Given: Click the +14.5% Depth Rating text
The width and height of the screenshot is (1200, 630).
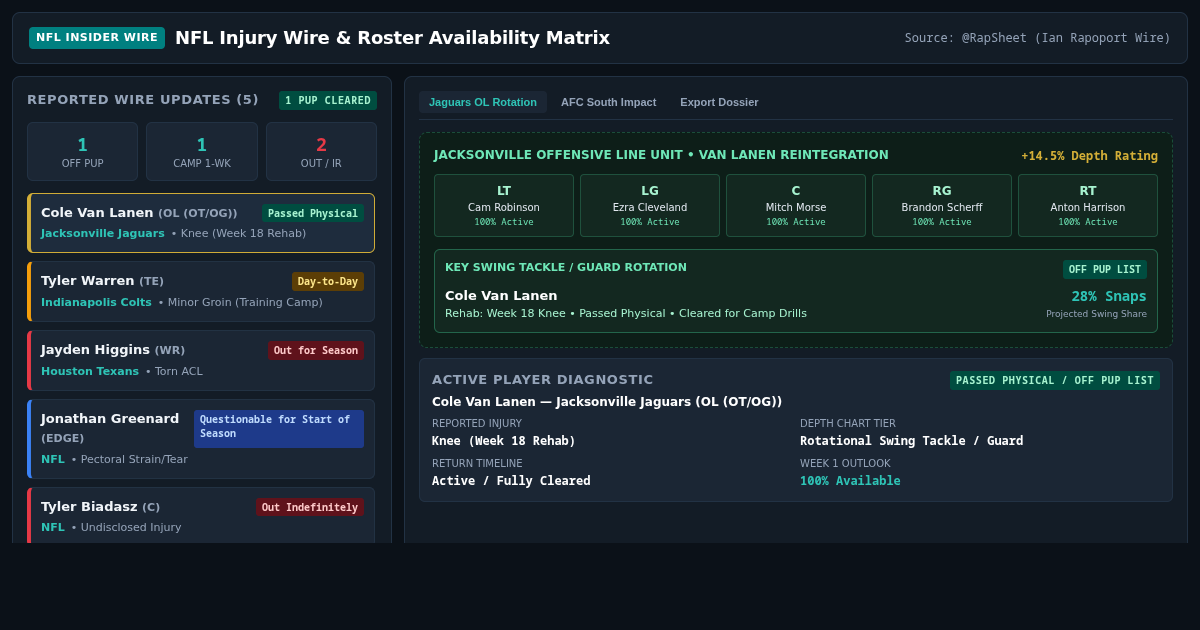Looking at the screenshot, I should click(x=1089, y=156).
